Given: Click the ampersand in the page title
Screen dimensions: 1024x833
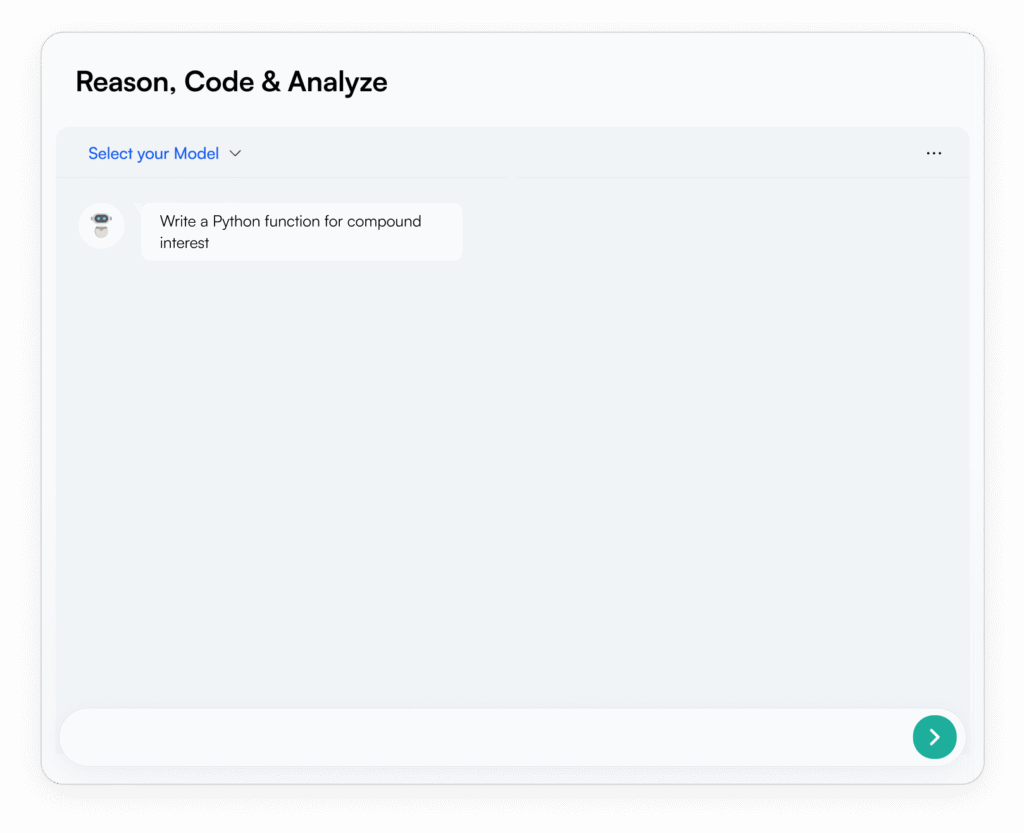Looking at the screenshot, I should [271, 82].
